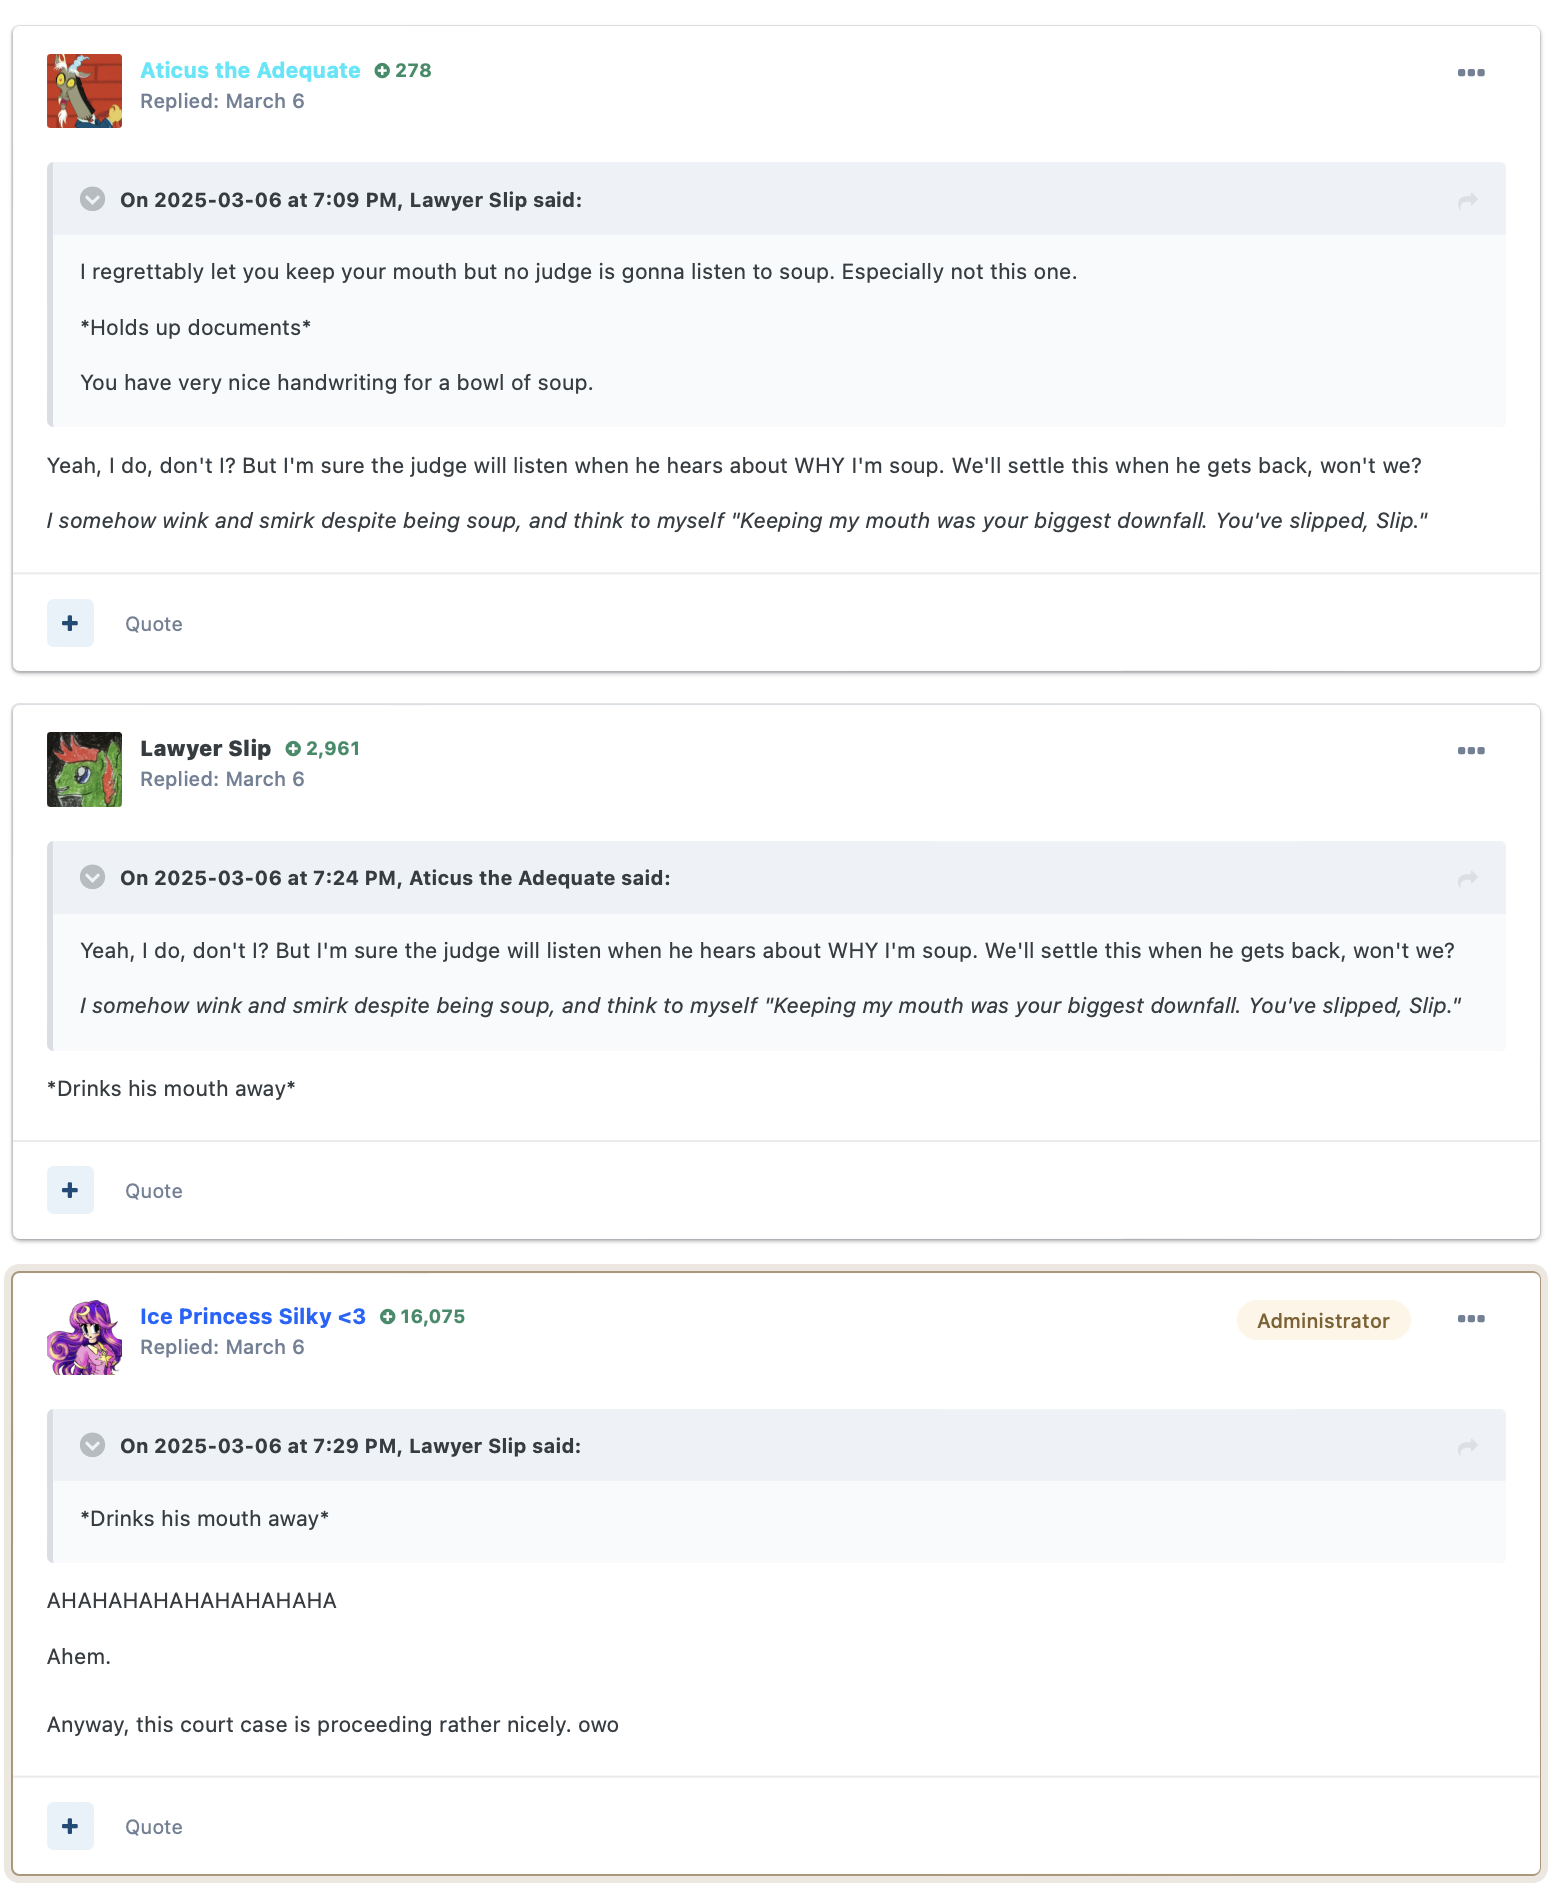The height and width of the screenshot is (1904, 1568).
Task: Go to quoted 7:29 PM Lawyer Slip post arrow
Action: (1467, 1447)
